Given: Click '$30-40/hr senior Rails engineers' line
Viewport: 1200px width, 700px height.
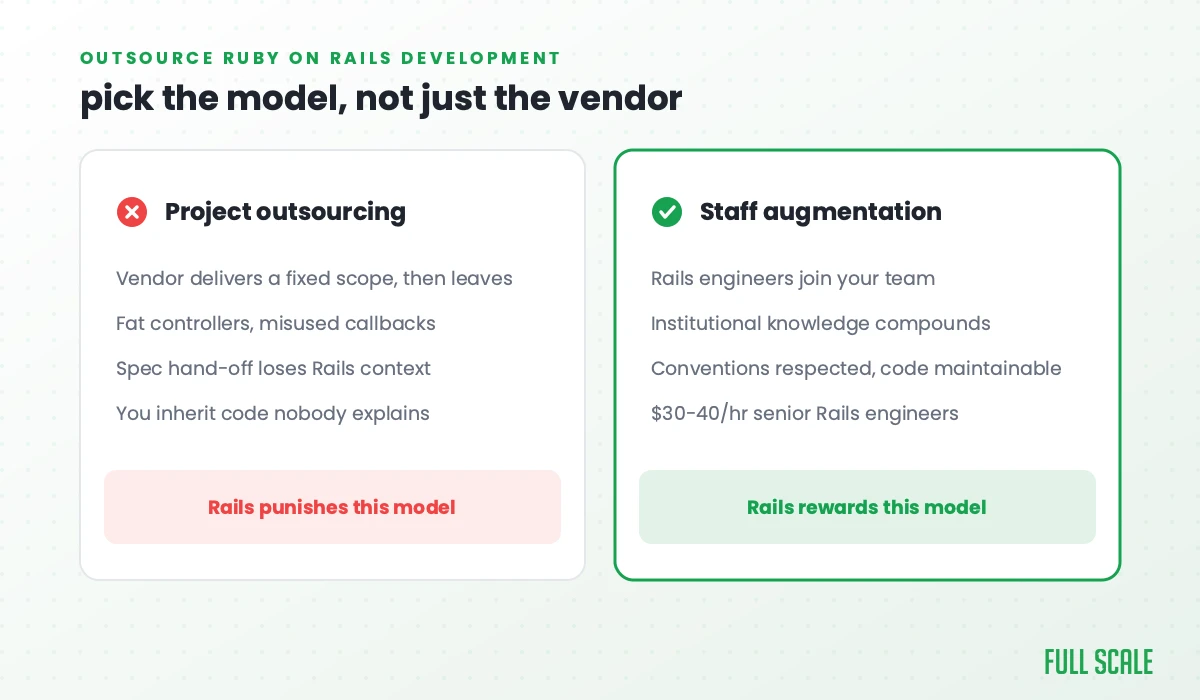Looking at the screenshot, I should (x=805, y=413).
